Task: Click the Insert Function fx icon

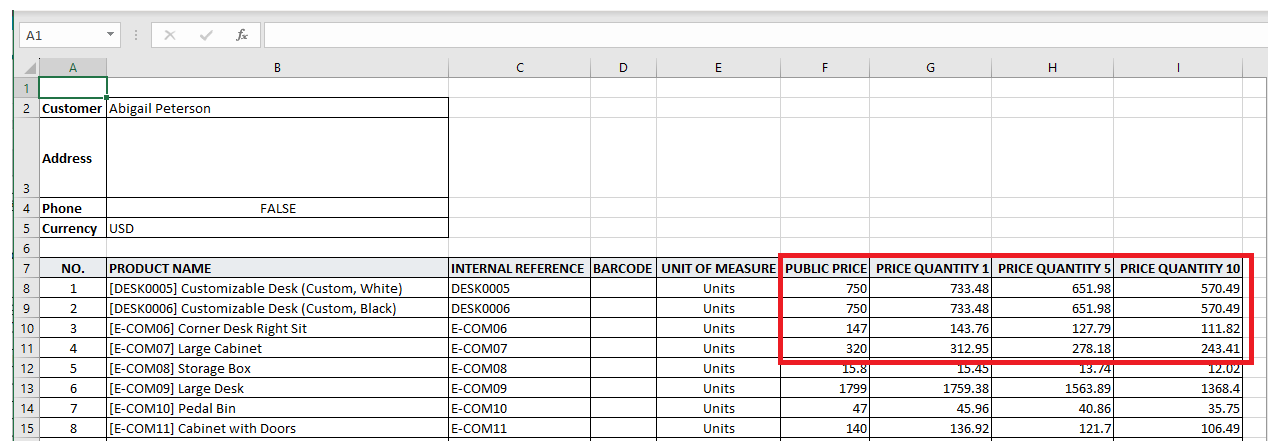Action: click(x=242, y=35)
